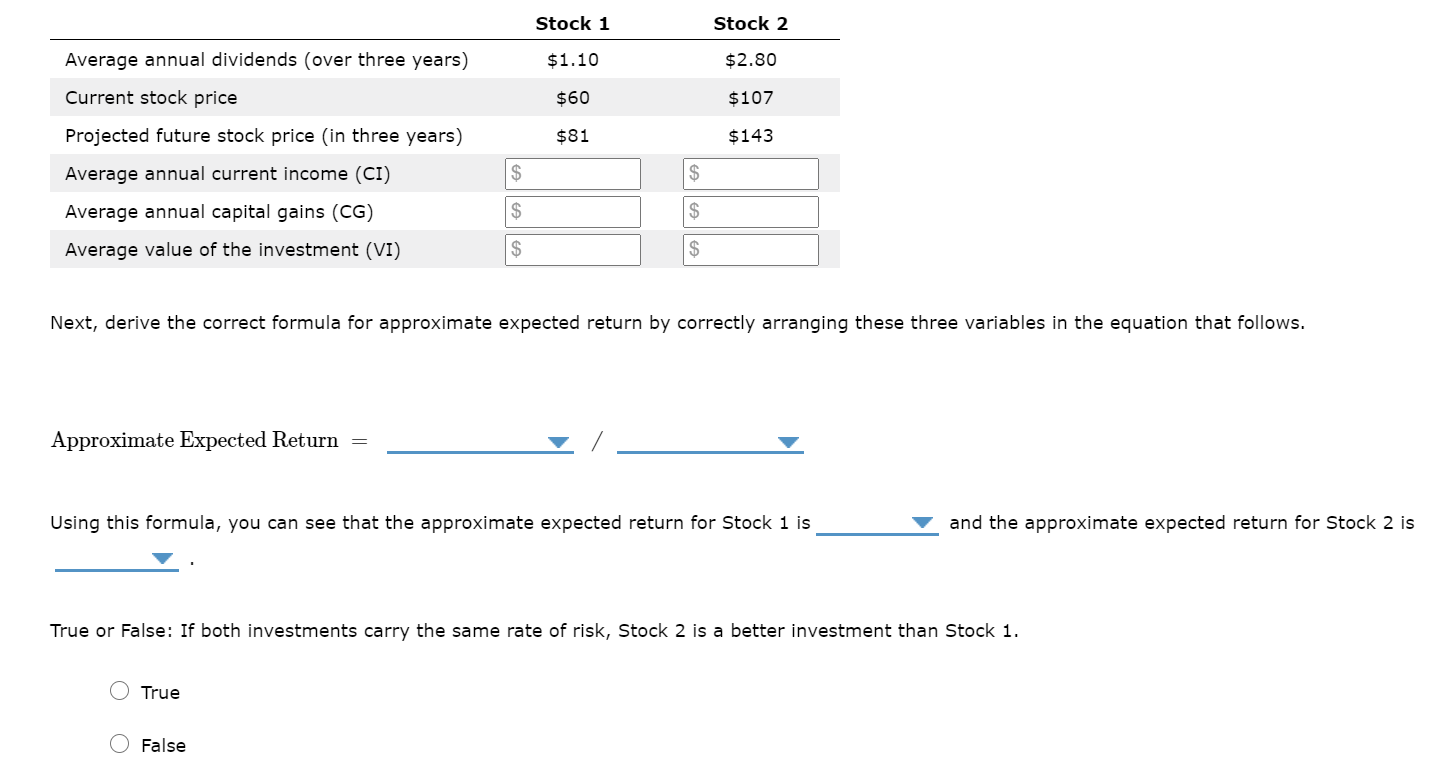The image size is (1455, 758).
Task: Open the formula numerator dropdown
Action: click(480, 440)
